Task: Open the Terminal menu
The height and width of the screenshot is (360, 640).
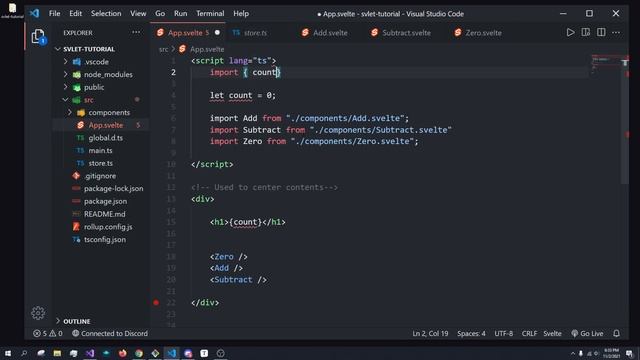Action: (210, 13)
